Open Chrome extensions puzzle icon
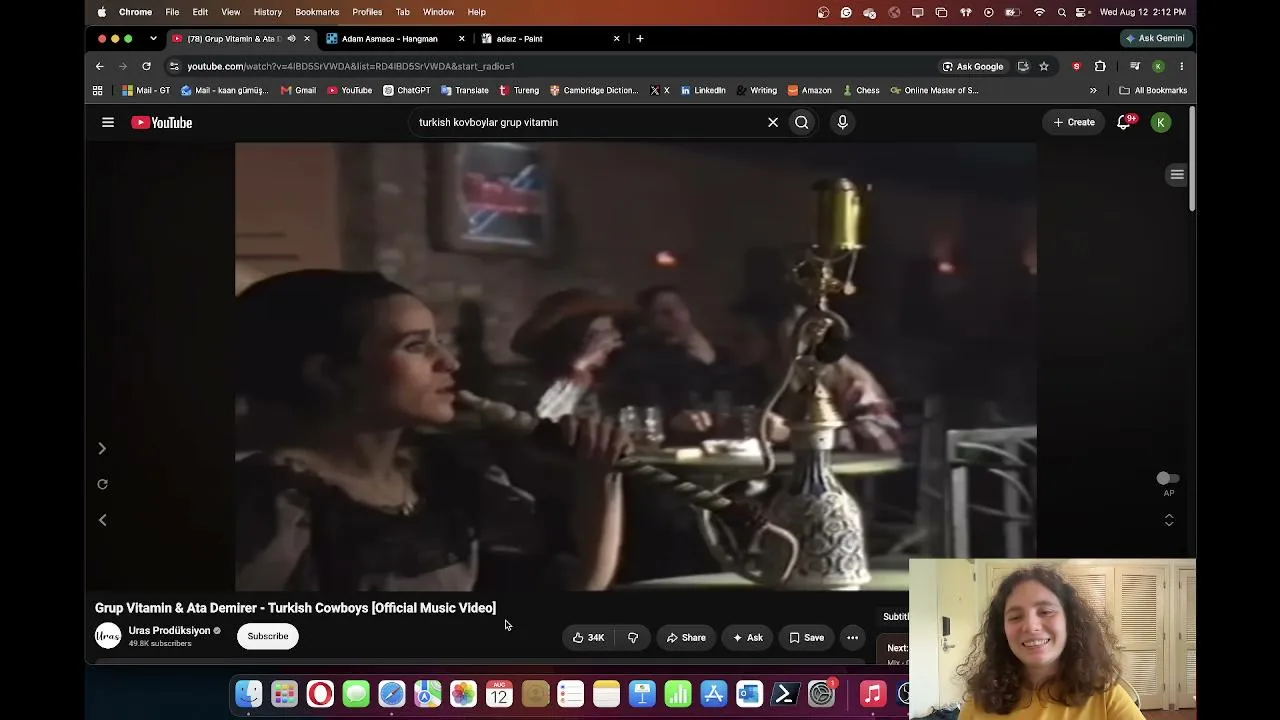The image size is (1280, 720). pos(1100,66)
